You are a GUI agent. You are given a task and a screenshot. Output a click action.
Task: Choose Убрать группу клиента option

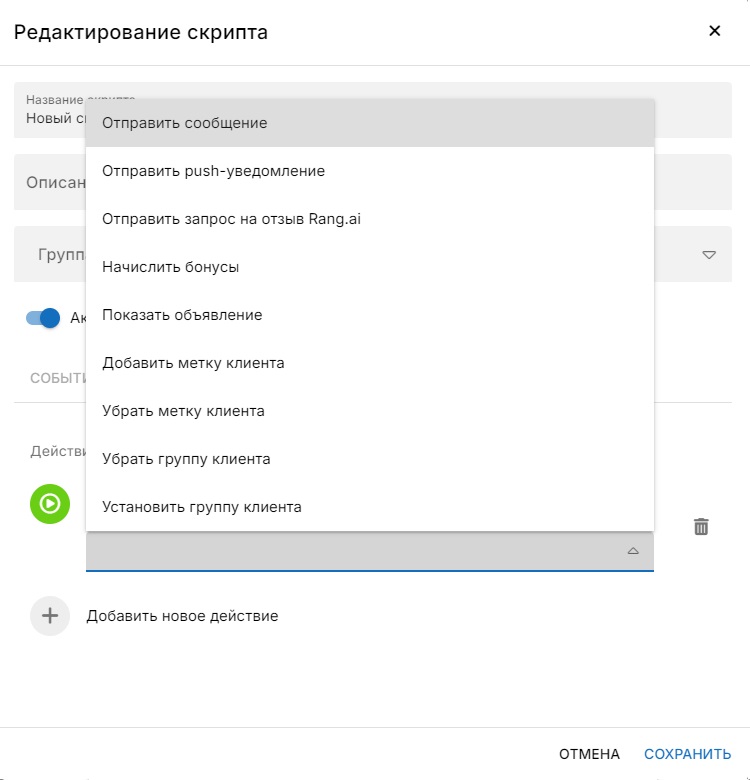click(370, 459)
